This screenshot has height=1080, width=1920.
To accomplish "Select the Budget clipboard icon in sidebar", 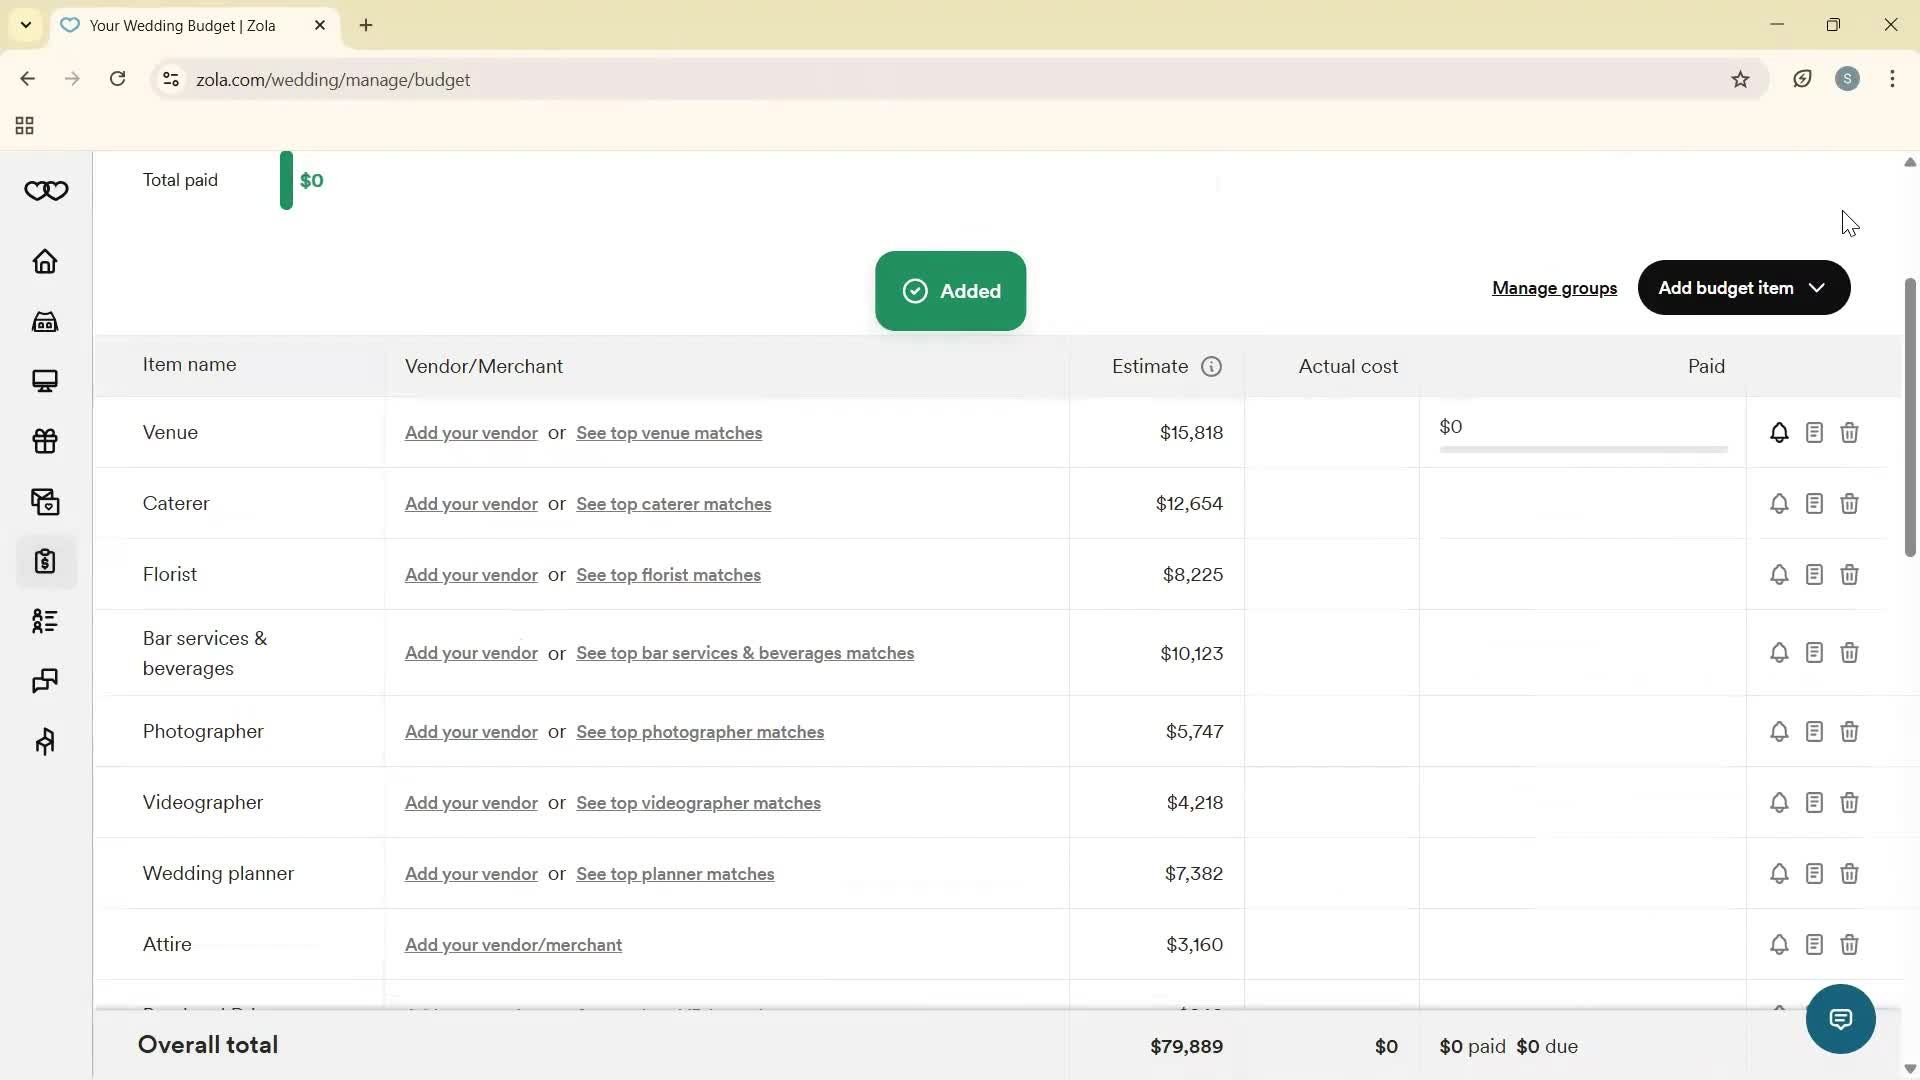I will 46,561.
